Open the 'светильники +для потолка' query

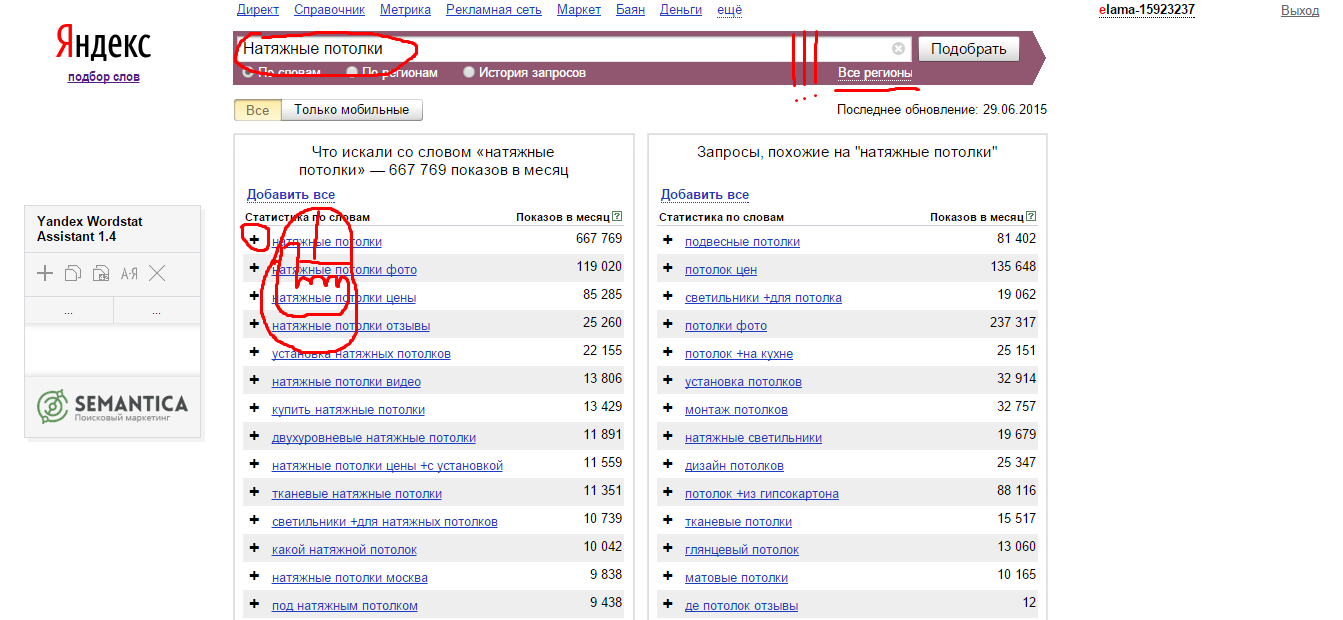[x=763, y=298]
